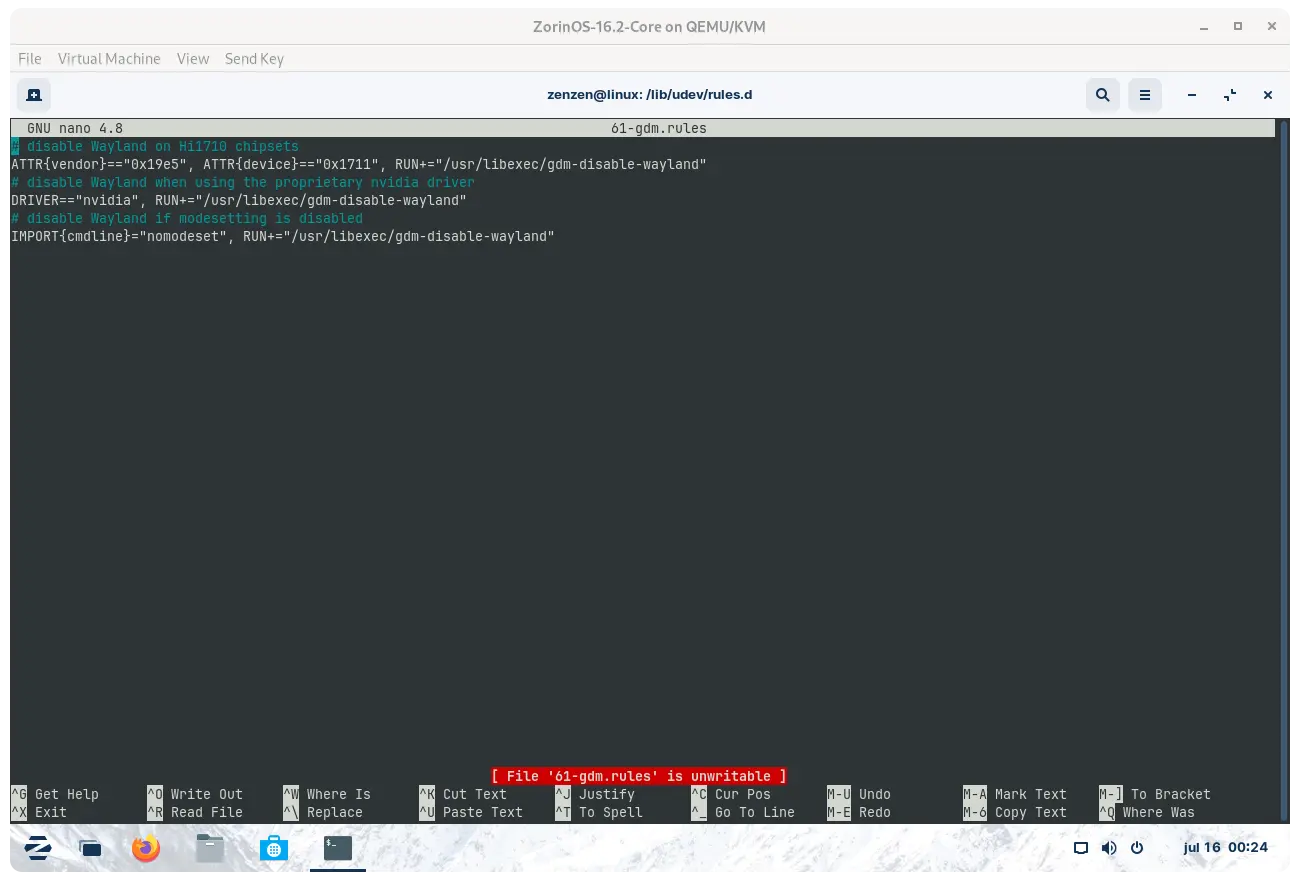Screen dimensions: 1300x882
Task: Click the proprietary nvidia driver comment line
Action: coord(243,182)
